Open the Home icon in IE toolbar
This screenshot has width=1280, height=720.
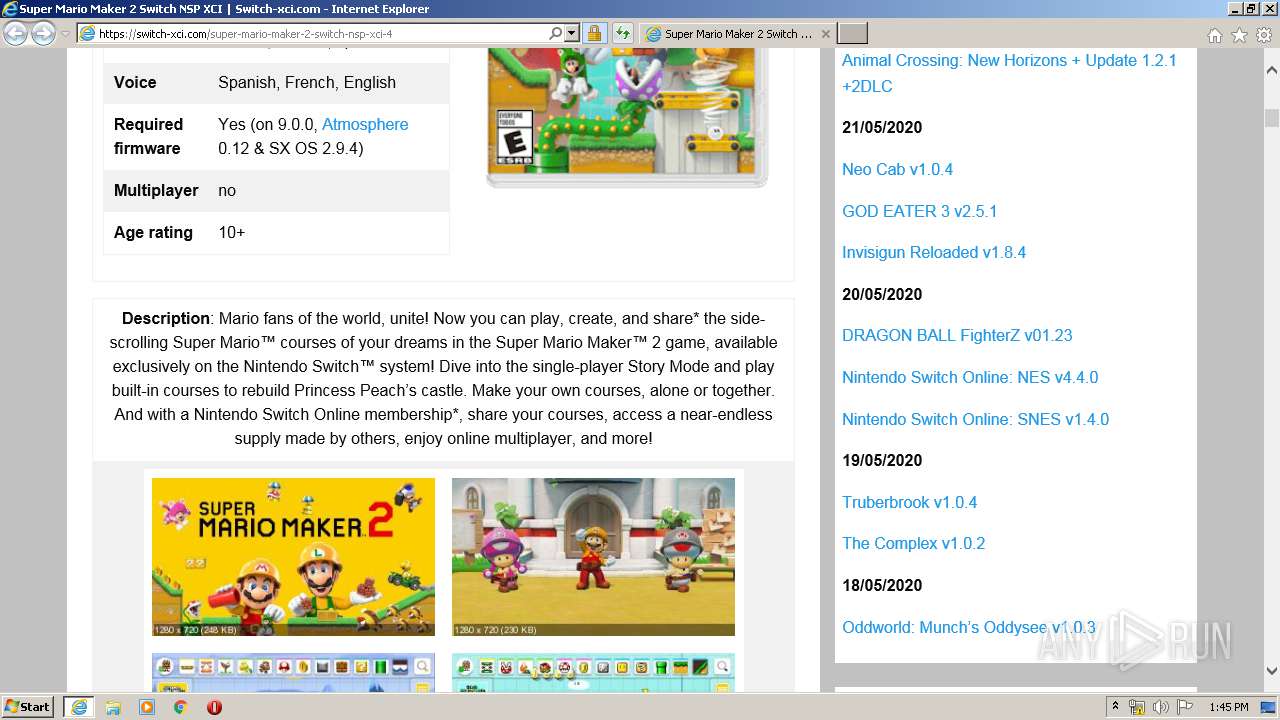1214,35
